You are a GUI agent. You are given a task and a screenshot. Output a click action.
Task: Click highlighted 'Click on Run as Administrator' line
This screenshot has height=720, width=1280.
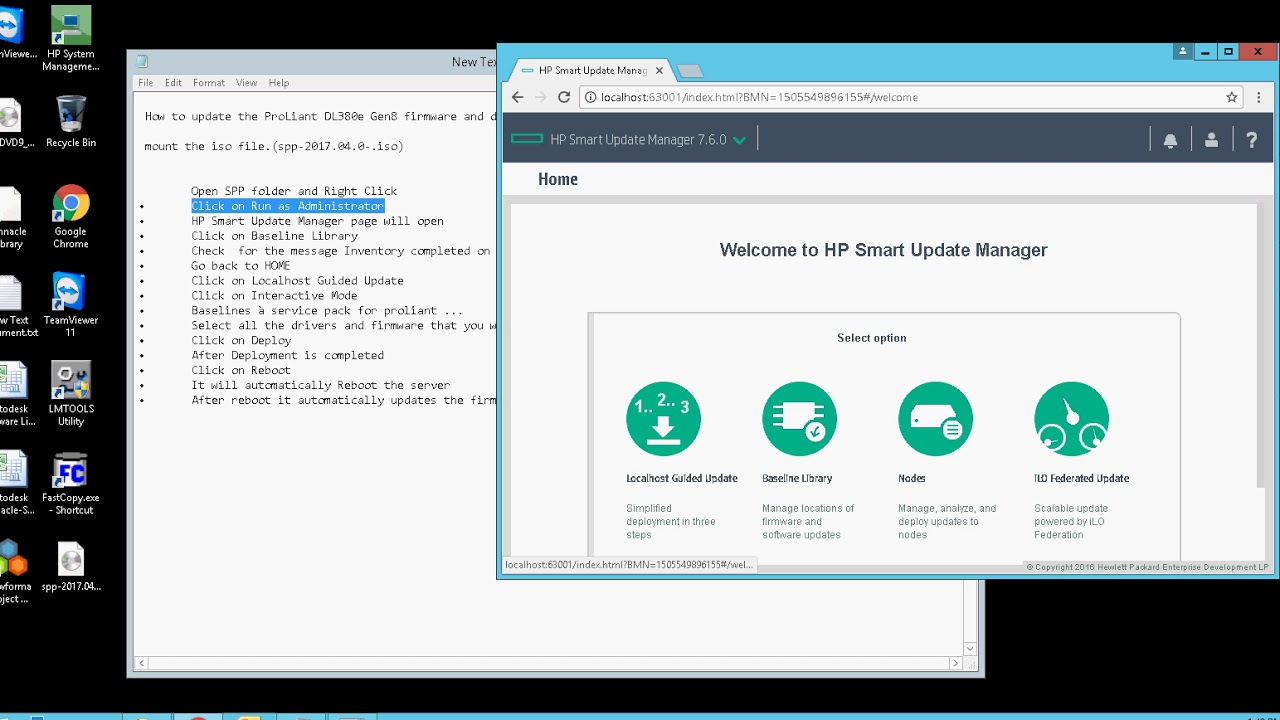[288, 206]
